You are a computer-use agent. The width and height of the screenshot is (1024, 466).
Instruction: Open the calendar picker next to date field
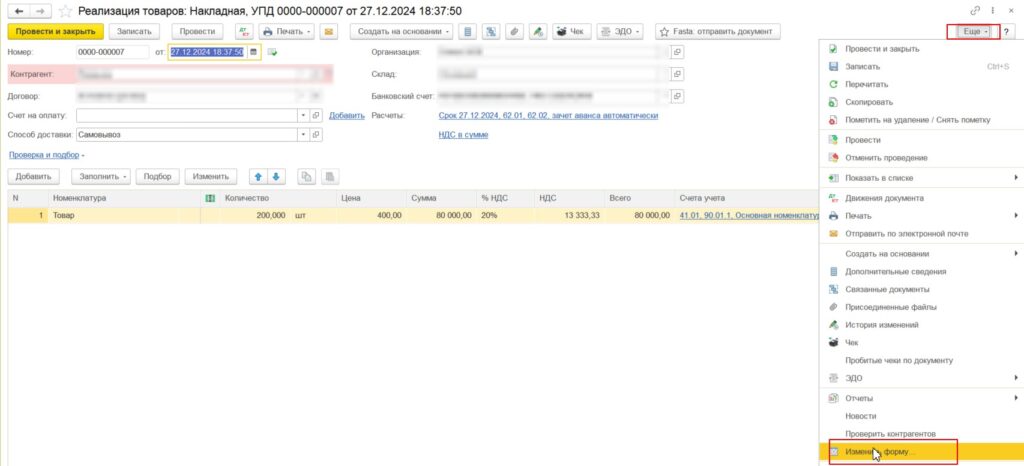click(253, 52)
